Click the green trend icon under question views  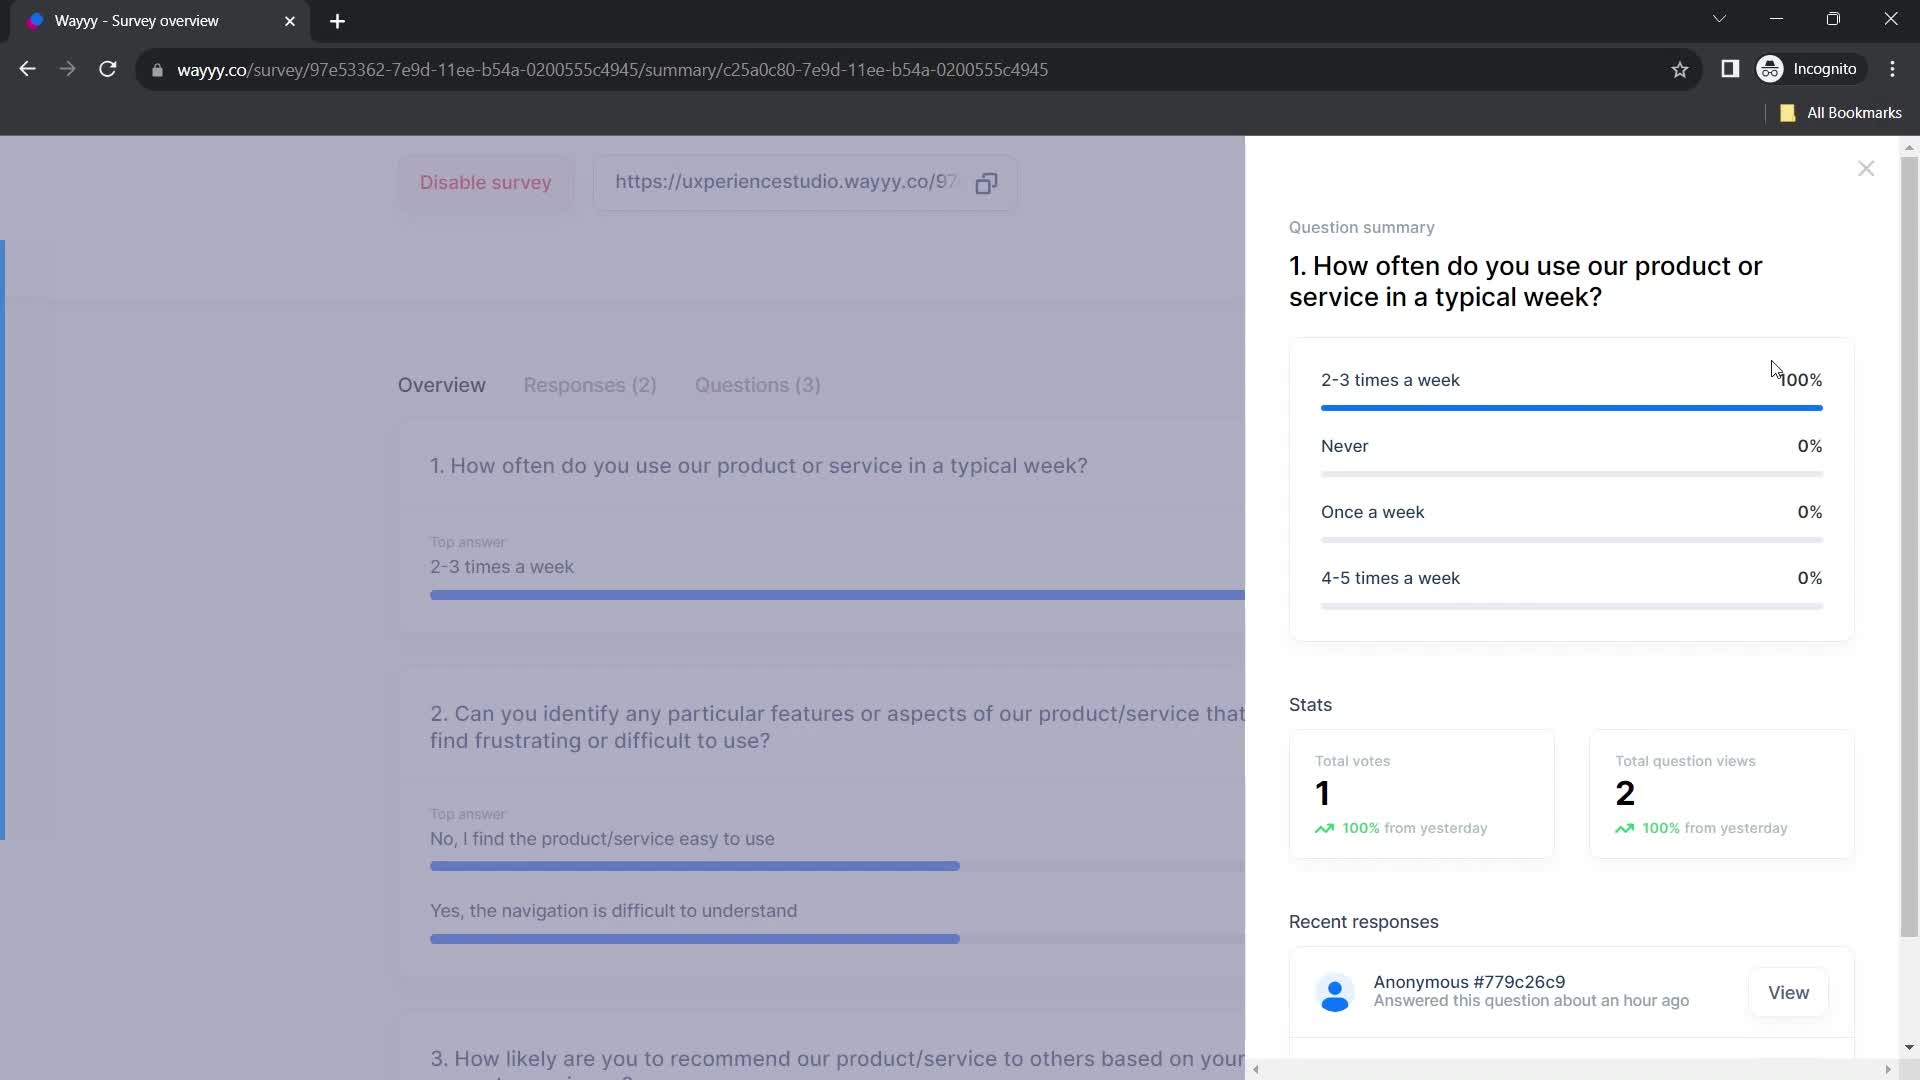(1624, 829)
